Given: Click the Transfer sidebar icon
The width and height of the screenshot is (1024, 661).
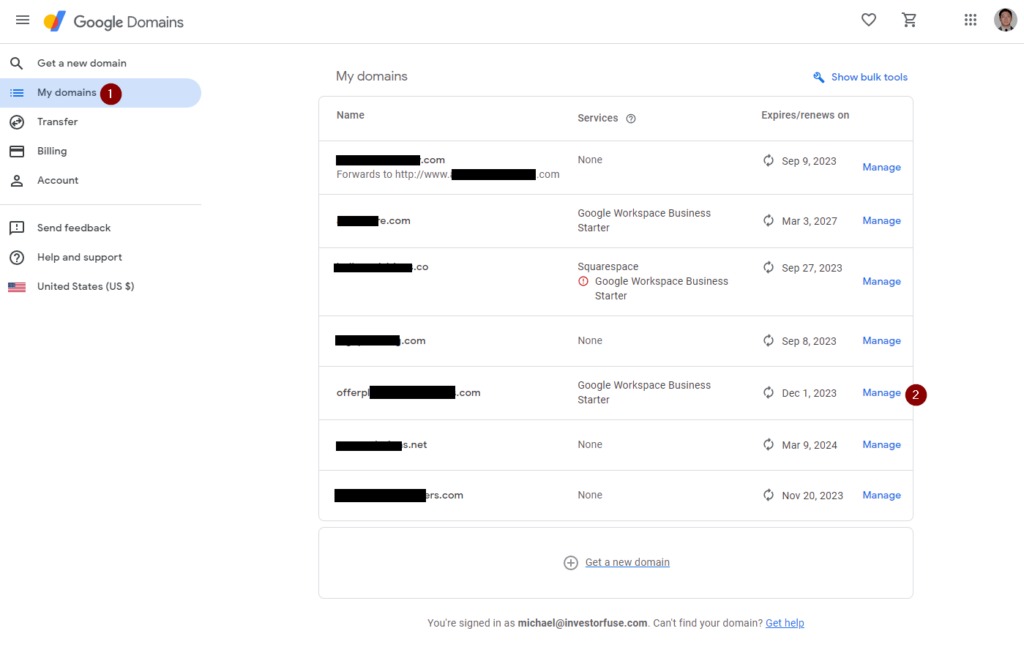Looking at the screenshot, I should (x=17, y=122).
